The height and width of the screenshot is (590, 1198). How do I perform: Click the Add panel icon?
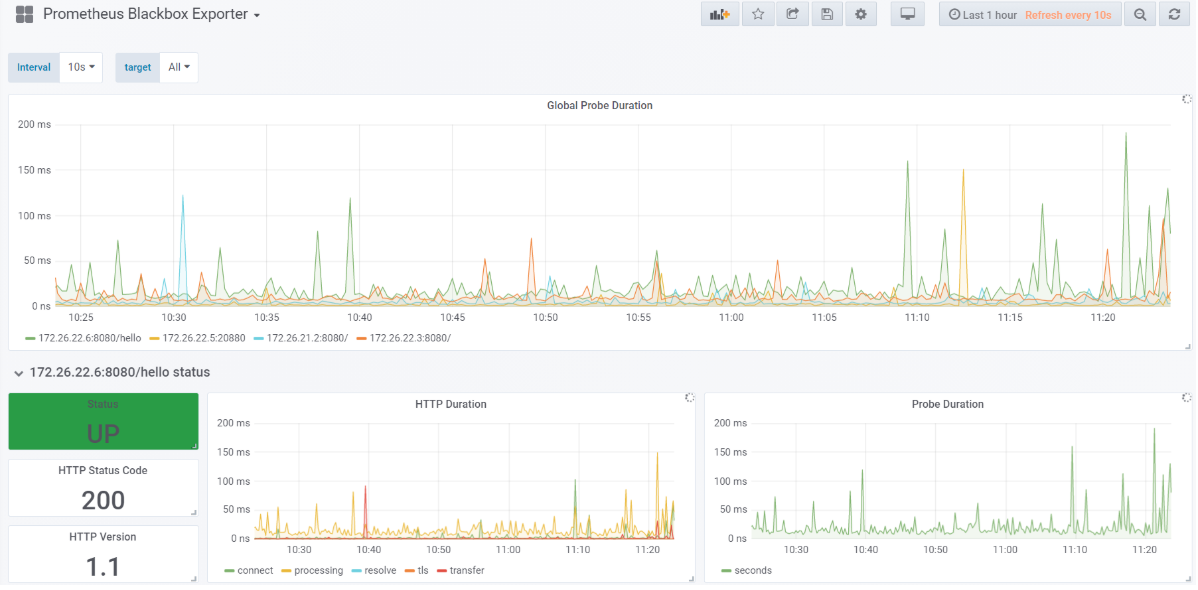pos(720,15)
